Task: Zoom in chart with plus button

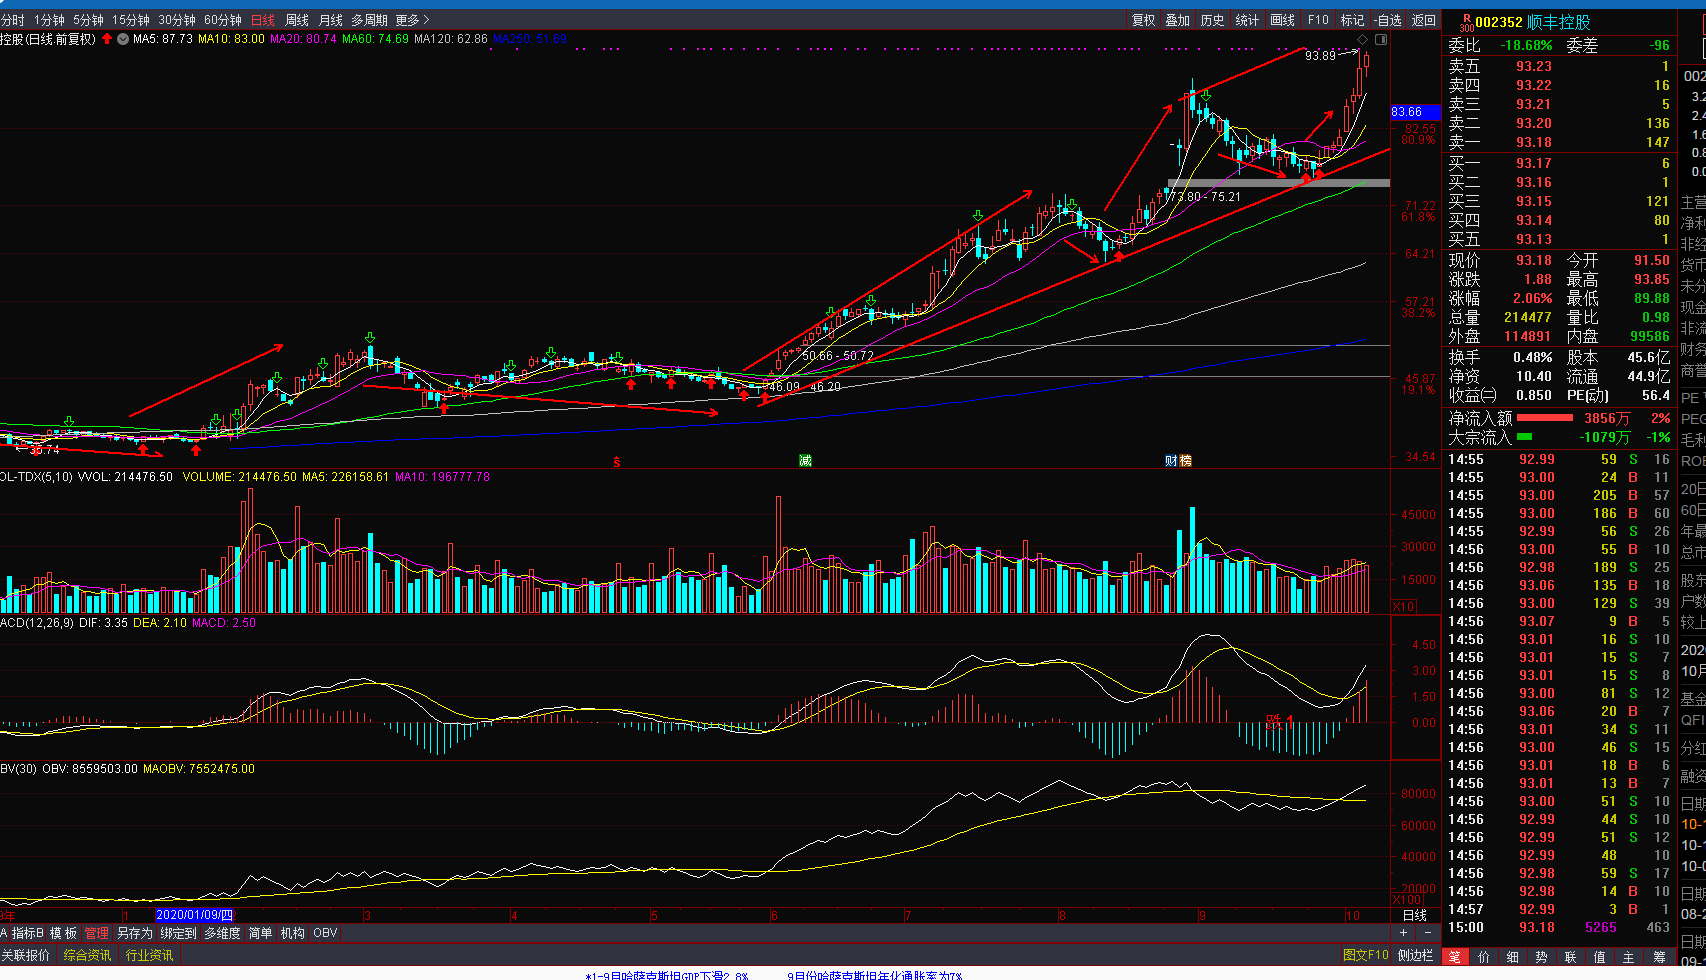Action: (x=1403, y=933)
